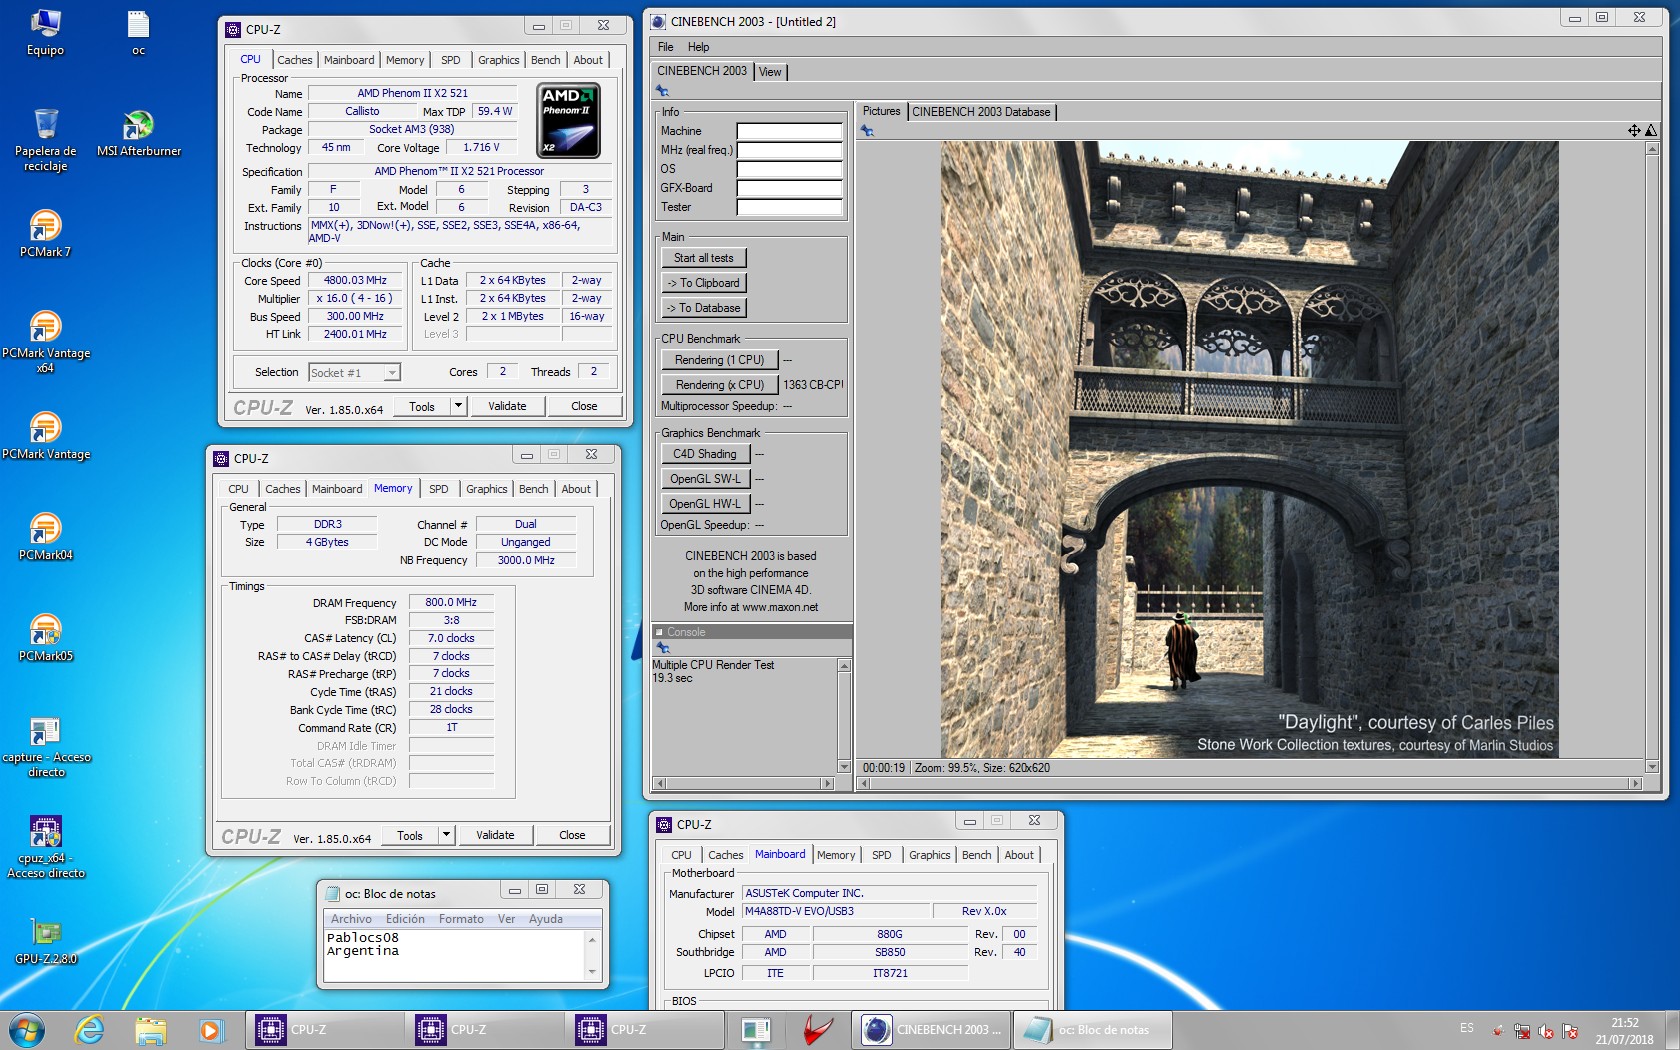Click the move-view cross icon in picture panel
The height and width of the screenshot is (1050, 1680).
[1633, 131]
